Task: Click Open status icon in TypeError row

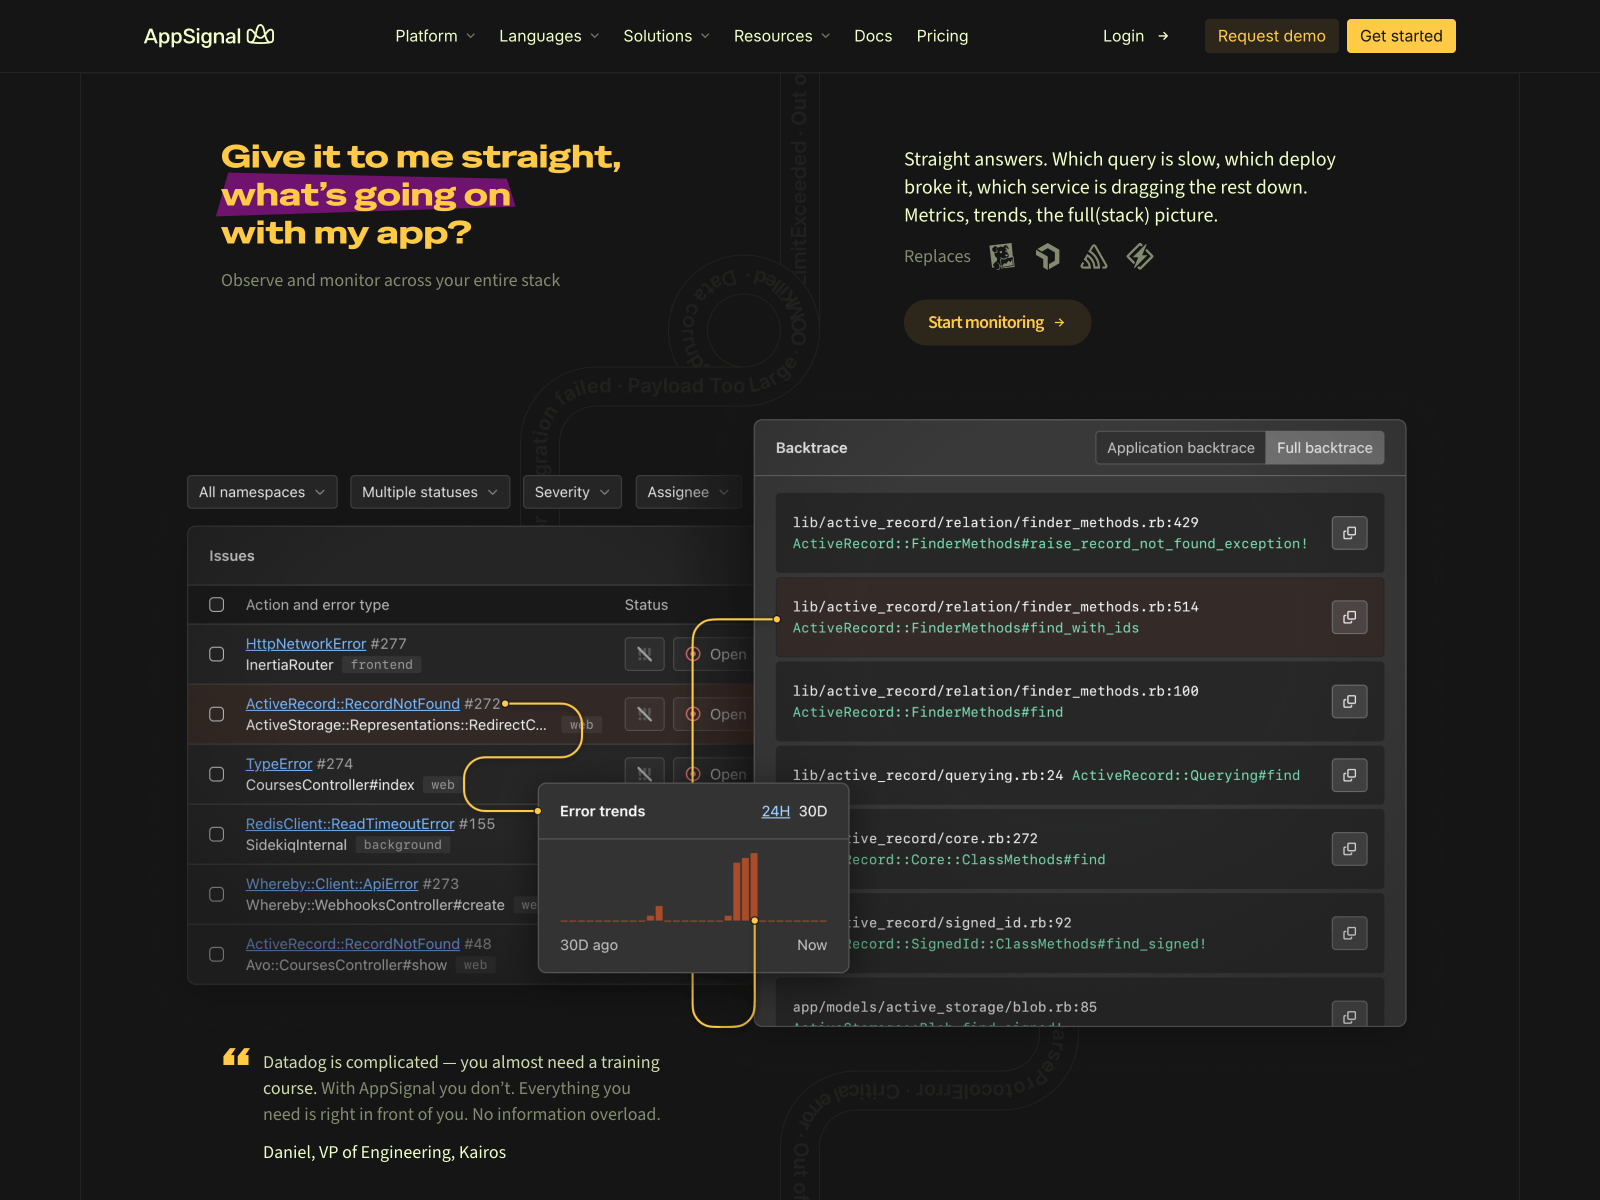Action: pyautogui.click(x=693, y=773)
